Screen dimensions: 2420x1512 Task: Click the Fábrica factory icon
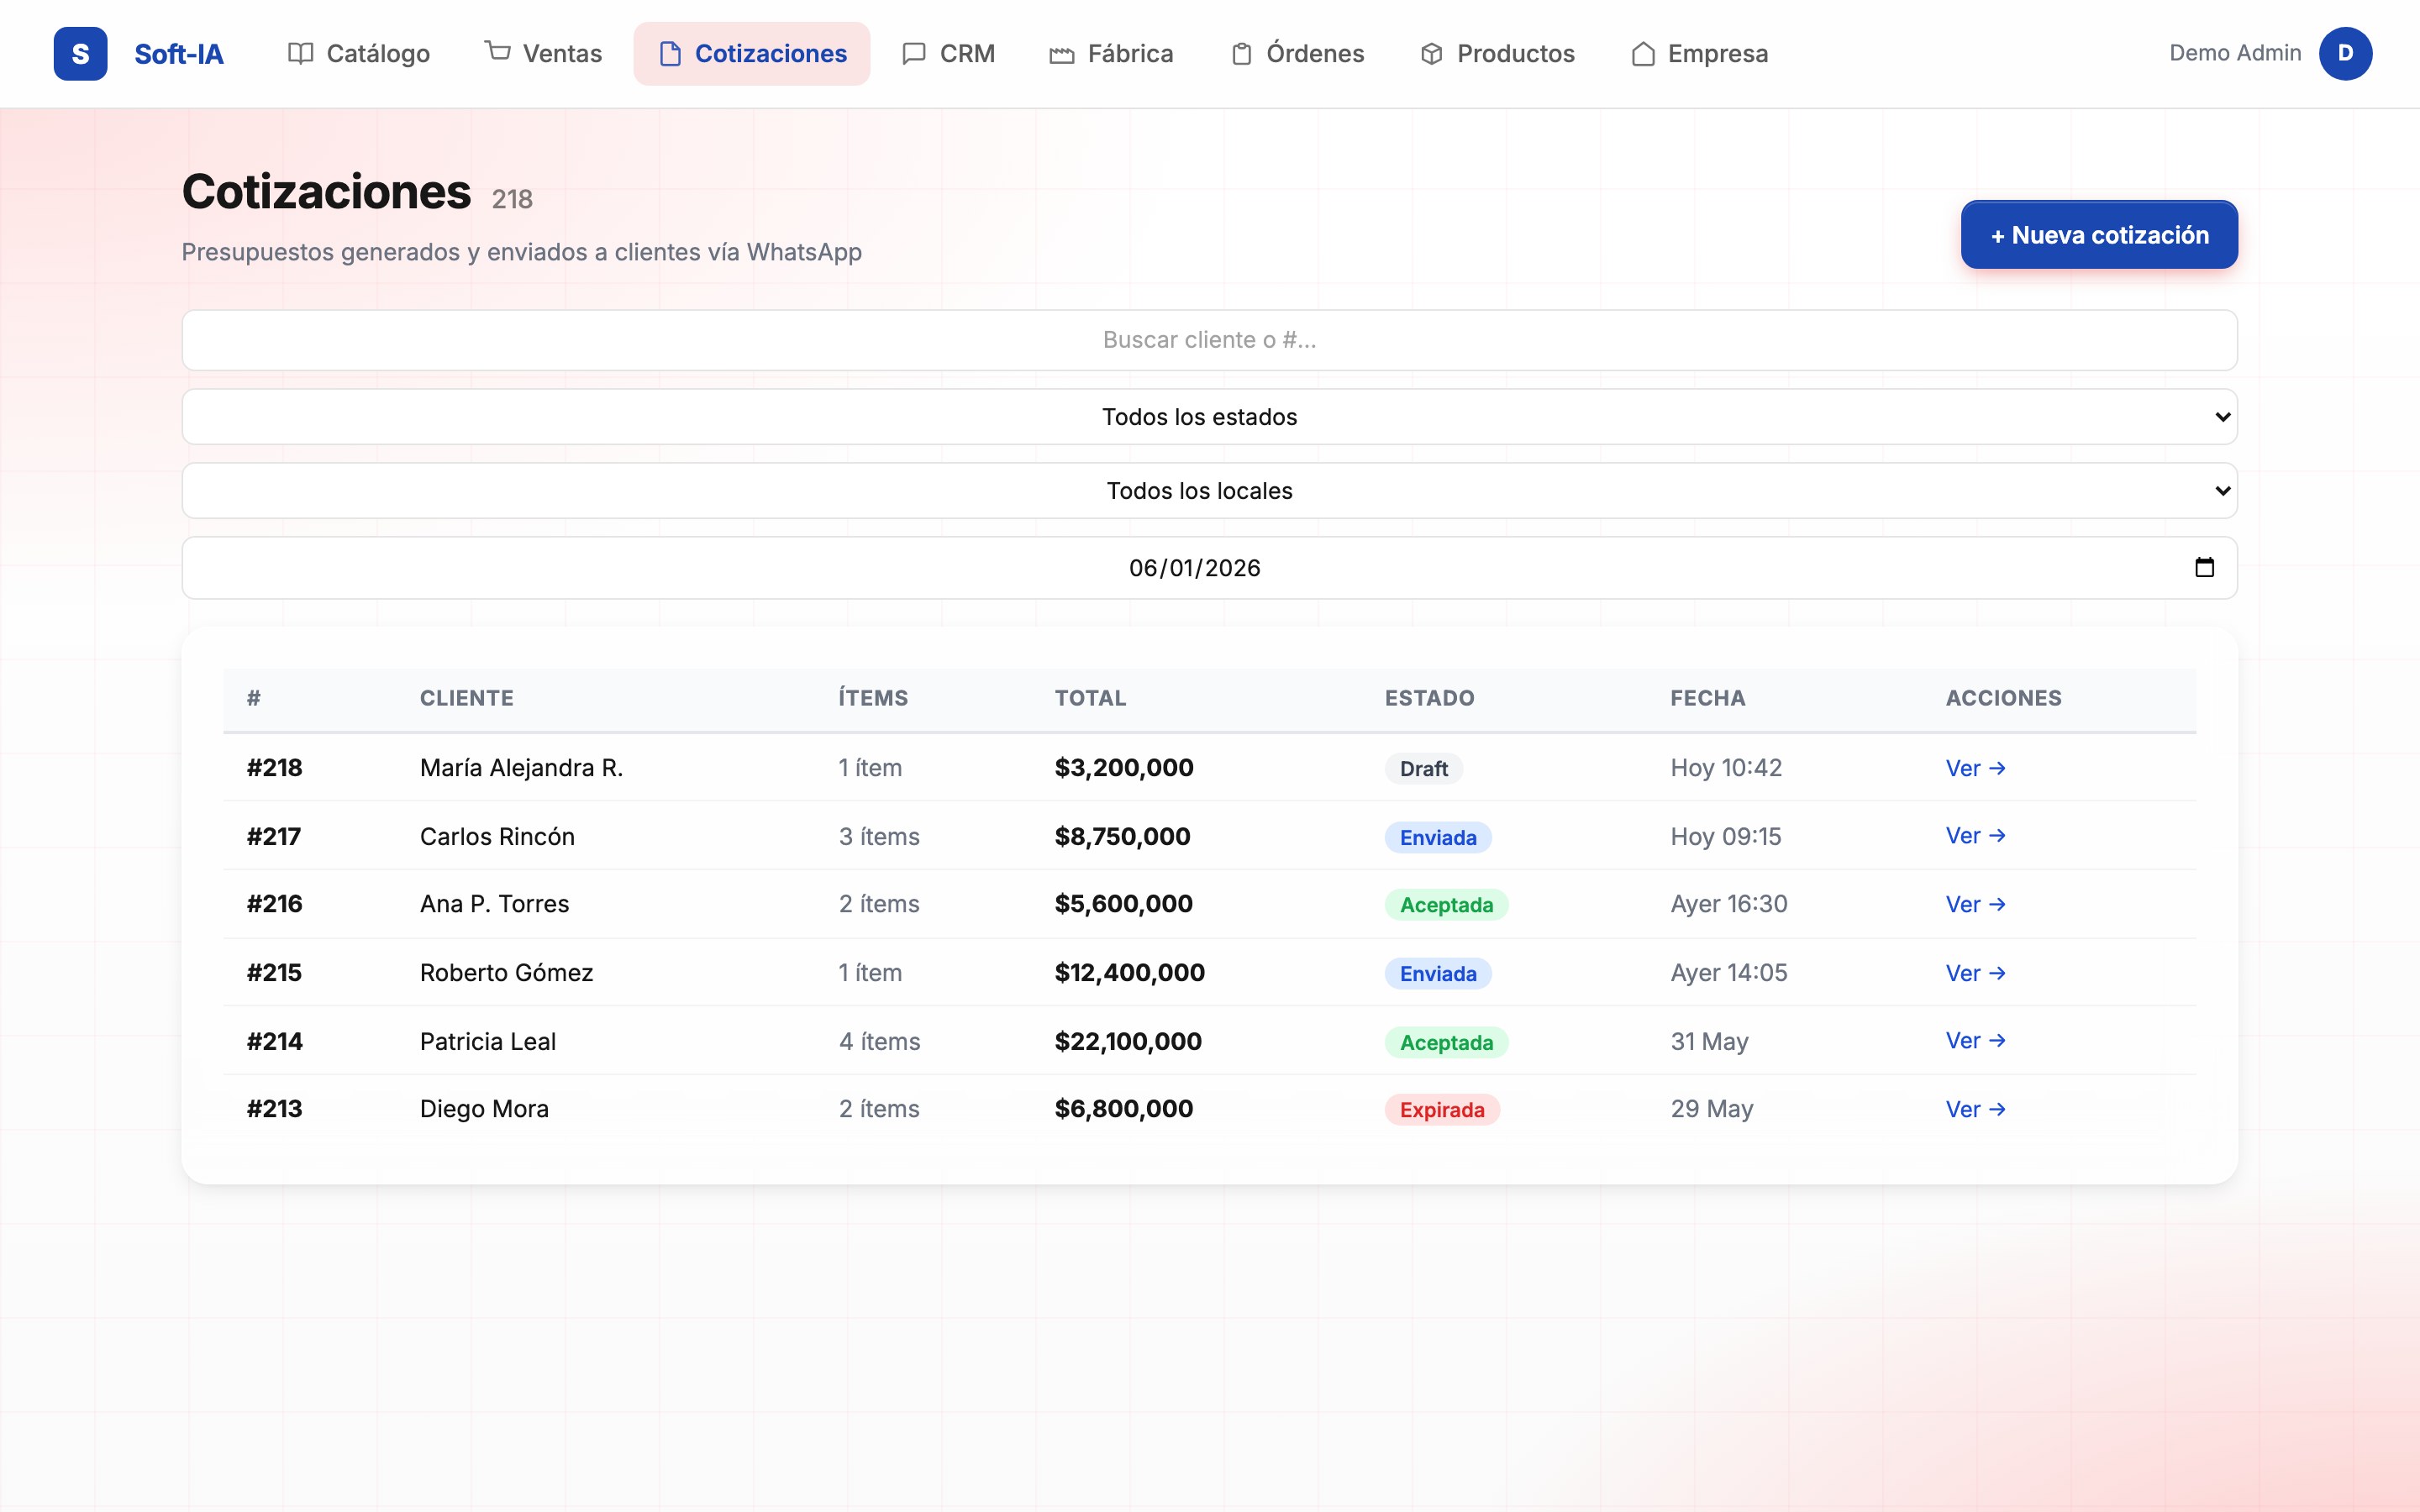(1061, 55)
